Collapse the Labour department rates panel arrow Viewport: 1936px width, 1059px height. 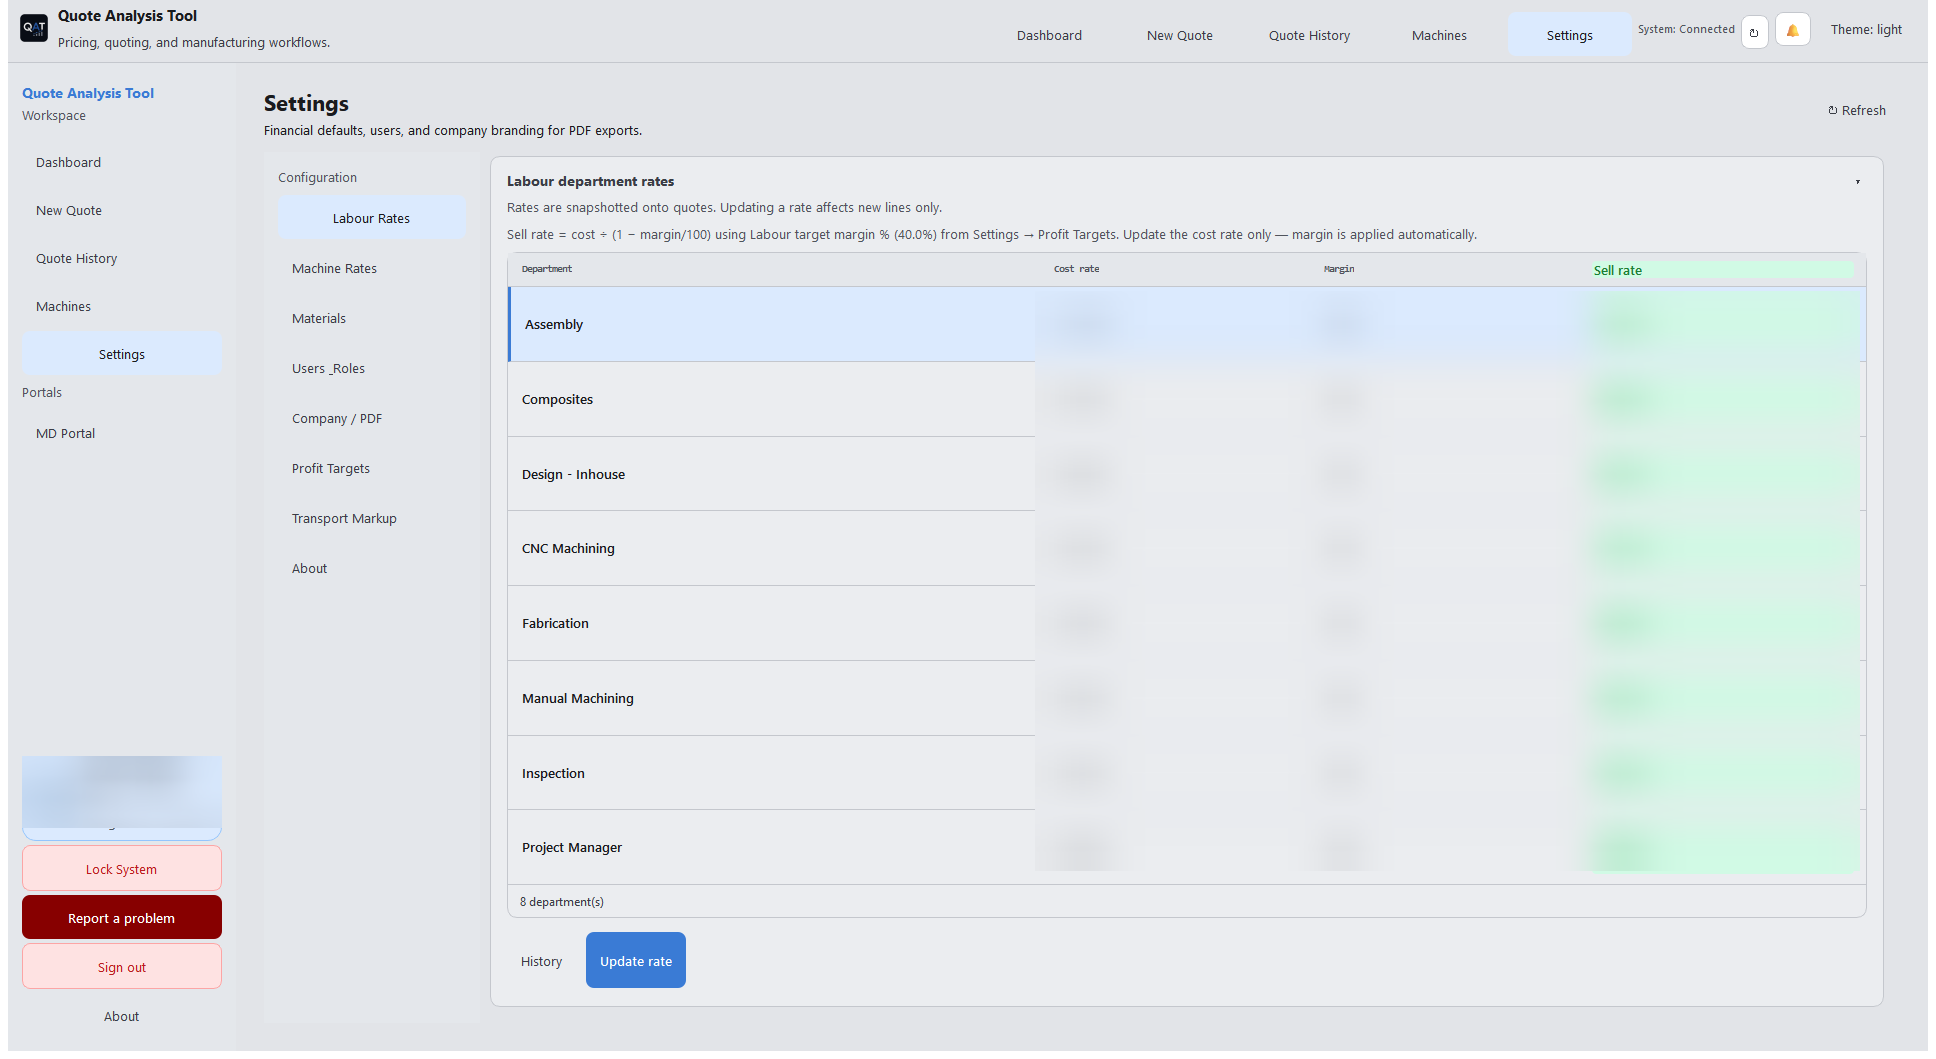click(1858, 182)
